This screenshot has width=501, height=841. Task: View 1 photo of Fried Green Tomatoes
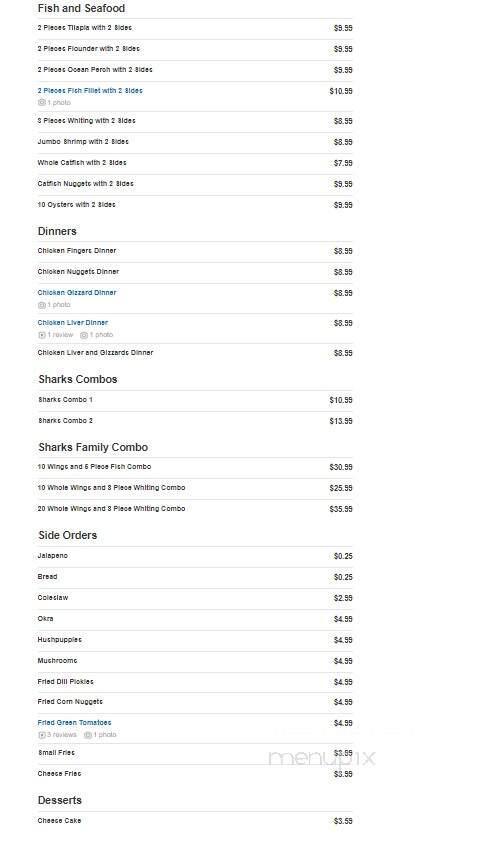pos(105,735)
